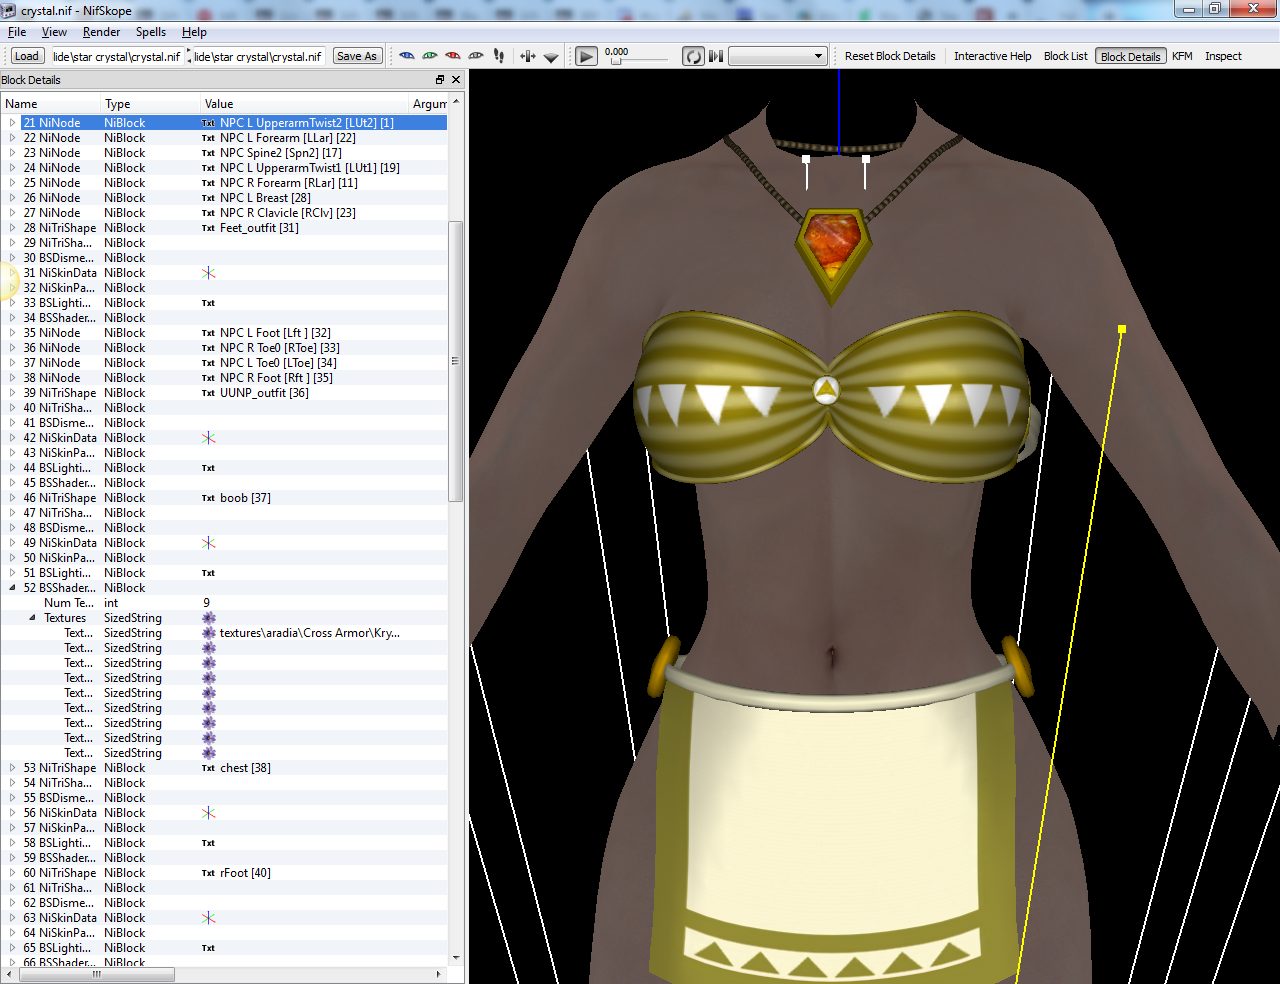Expand the 46 NiTriShape row
The height and width of the screenshot is (984, 1280).
pyautogui.click(x=13, y=498)
